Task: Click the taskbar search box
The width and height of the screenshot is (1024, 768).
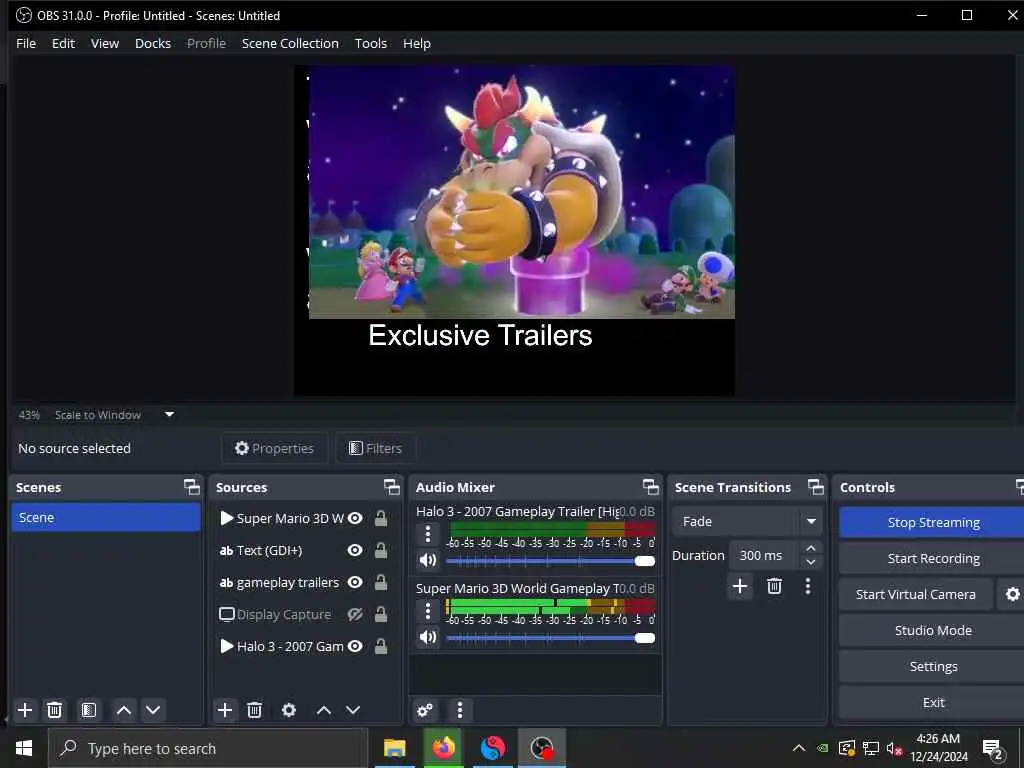Action: (x=208, y=748)
